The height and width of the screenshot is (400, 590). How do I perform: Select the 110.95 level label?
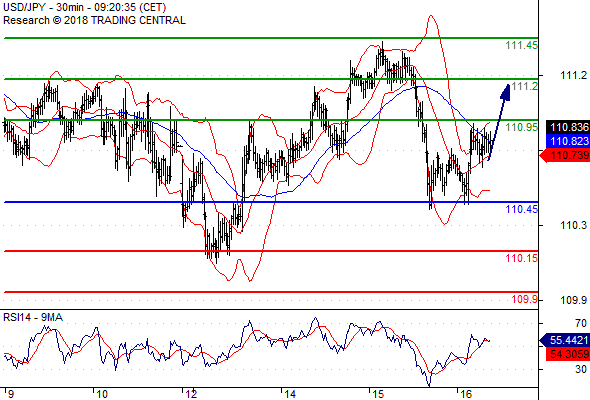pos(522,127)
